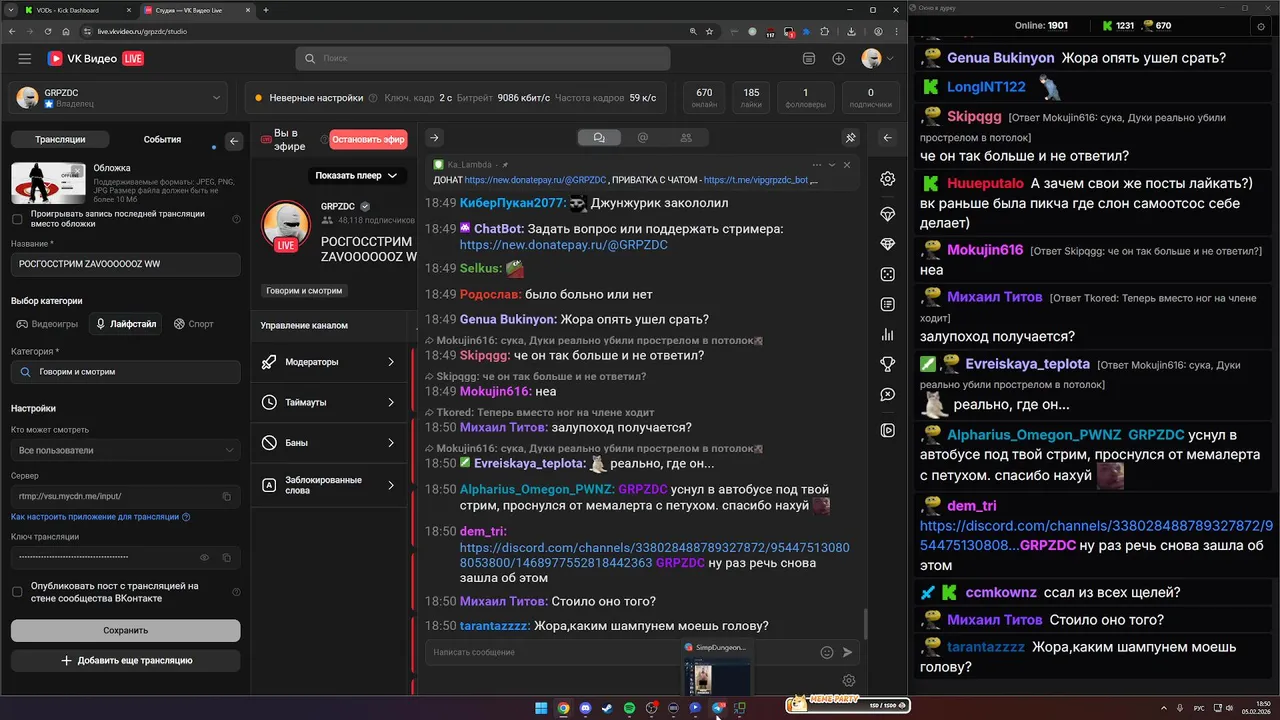Click the Сохранить button

click(x=125, y=630)
